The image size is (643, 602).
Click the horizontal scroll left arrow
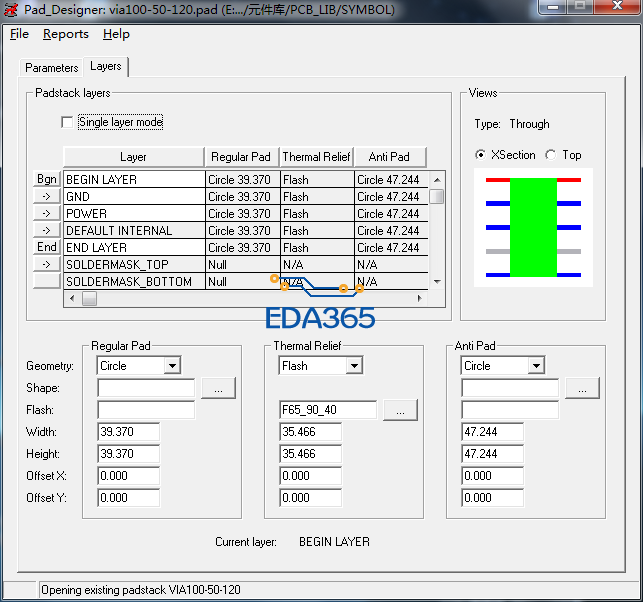coord(72,298)
